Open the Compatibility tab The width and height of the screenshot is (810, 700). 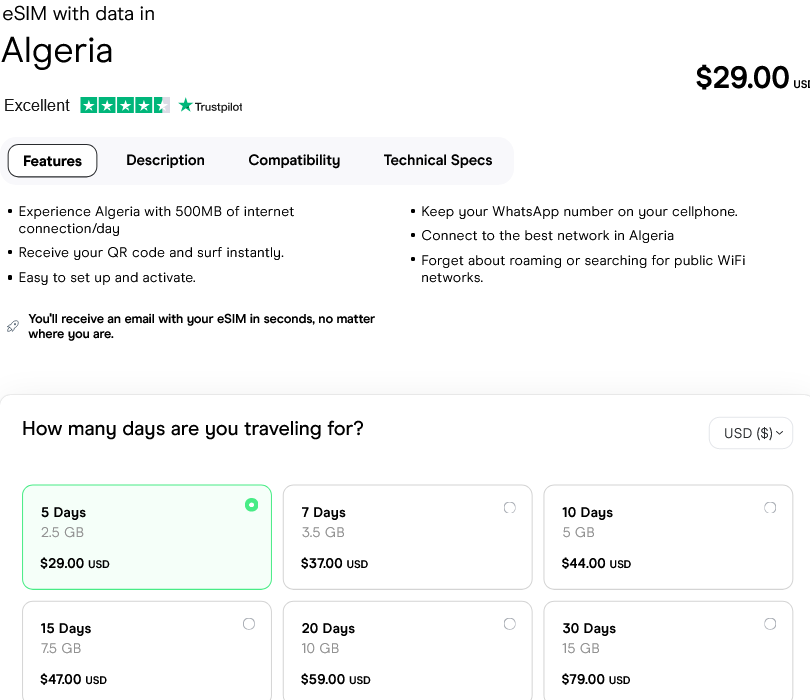tap(294, 160)
